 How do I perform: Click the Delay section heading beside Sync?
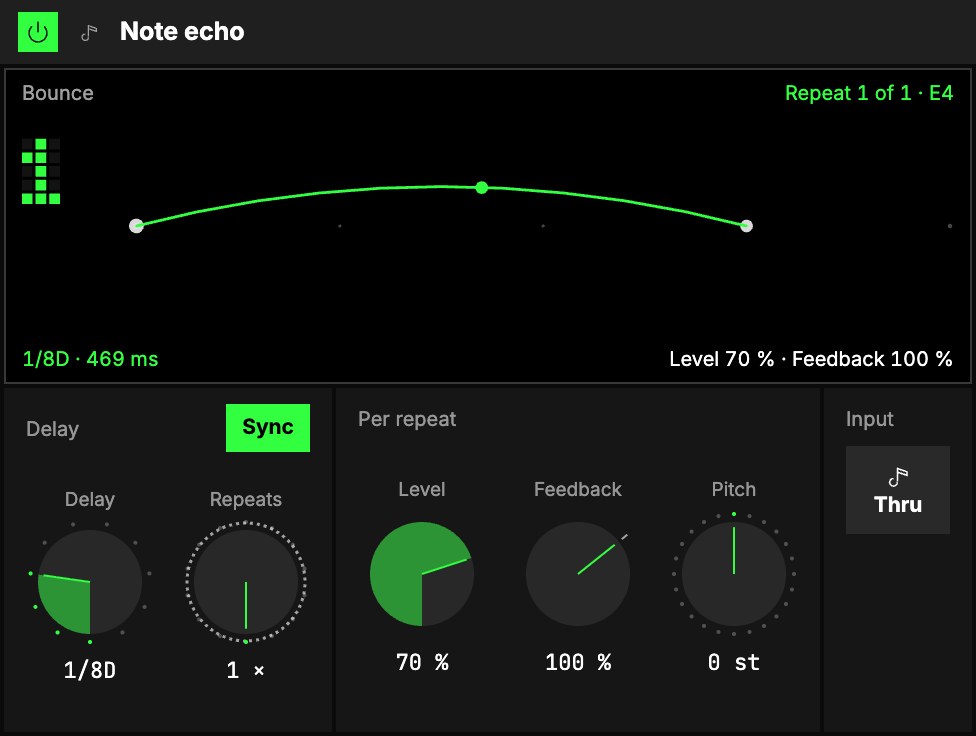coord(52,429)
